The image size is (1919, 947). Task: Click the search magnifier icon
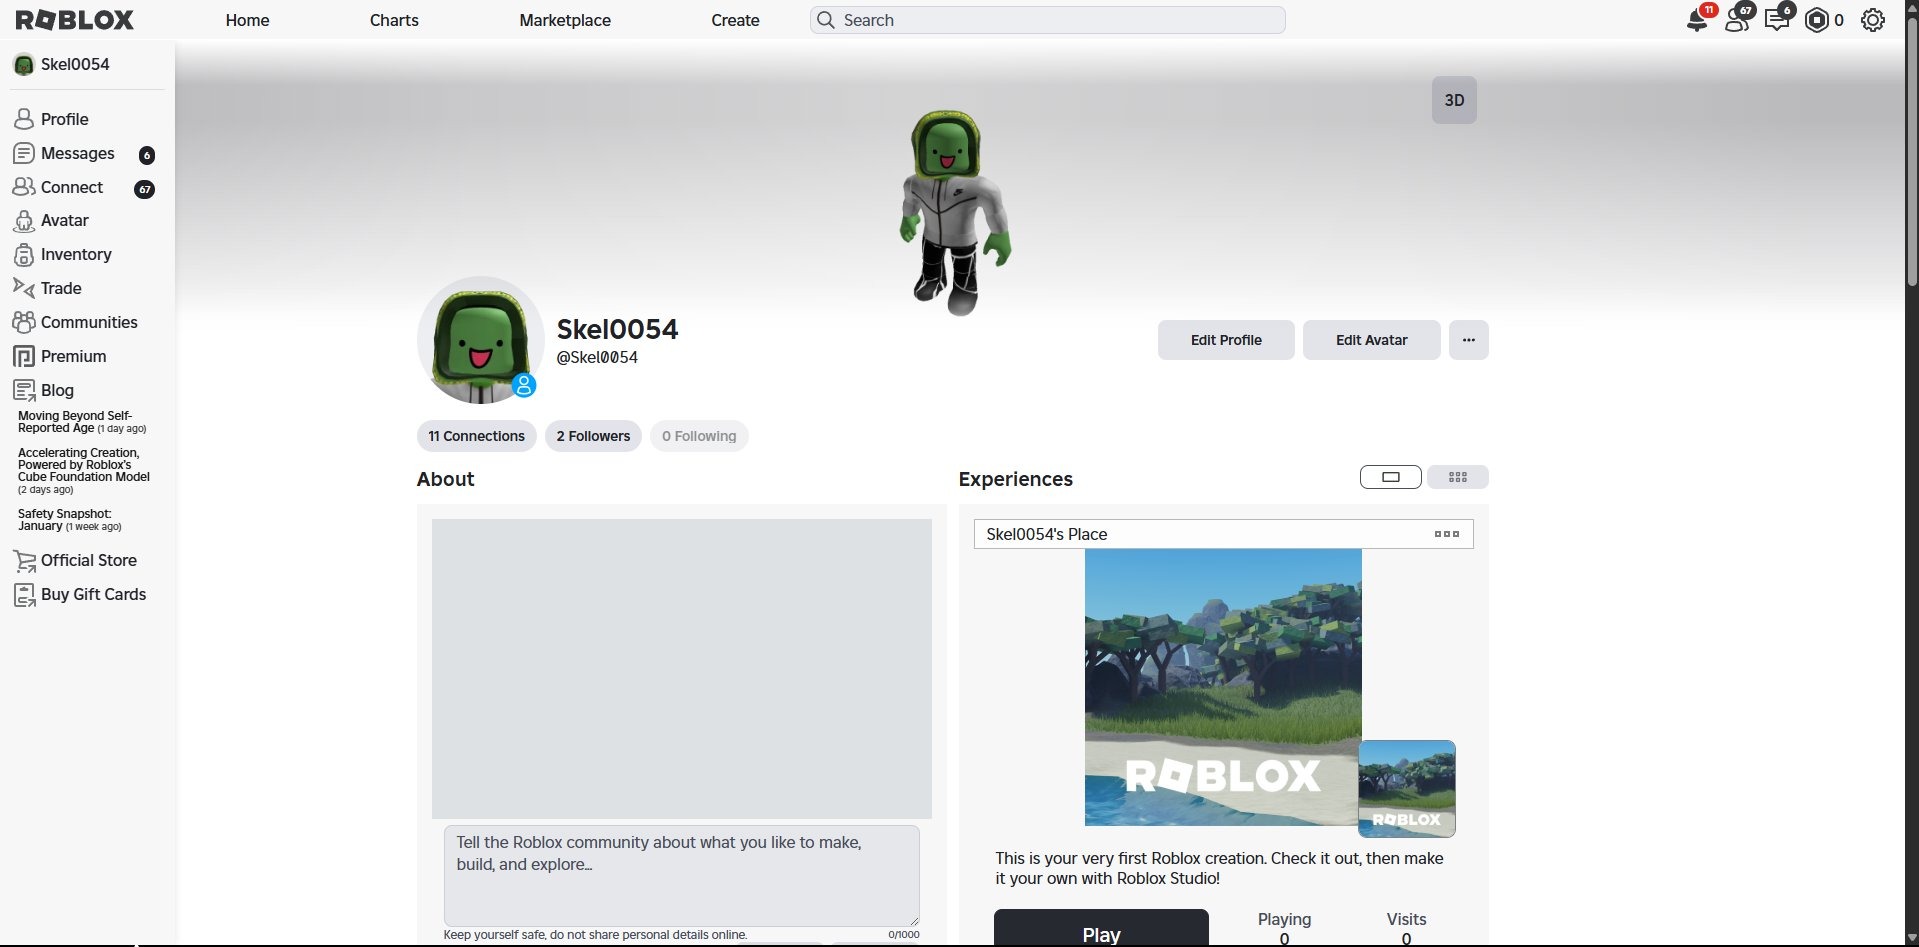(826, 20)
